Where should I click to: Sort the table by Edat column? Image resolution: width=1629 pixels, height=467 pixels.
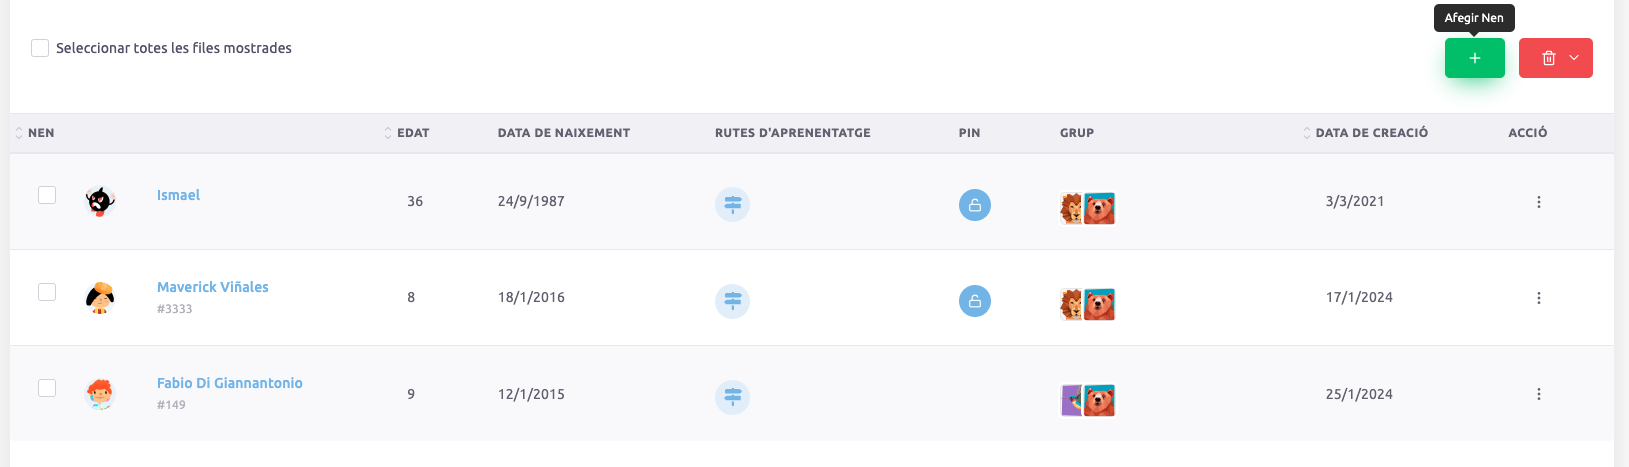click(412, 133)
